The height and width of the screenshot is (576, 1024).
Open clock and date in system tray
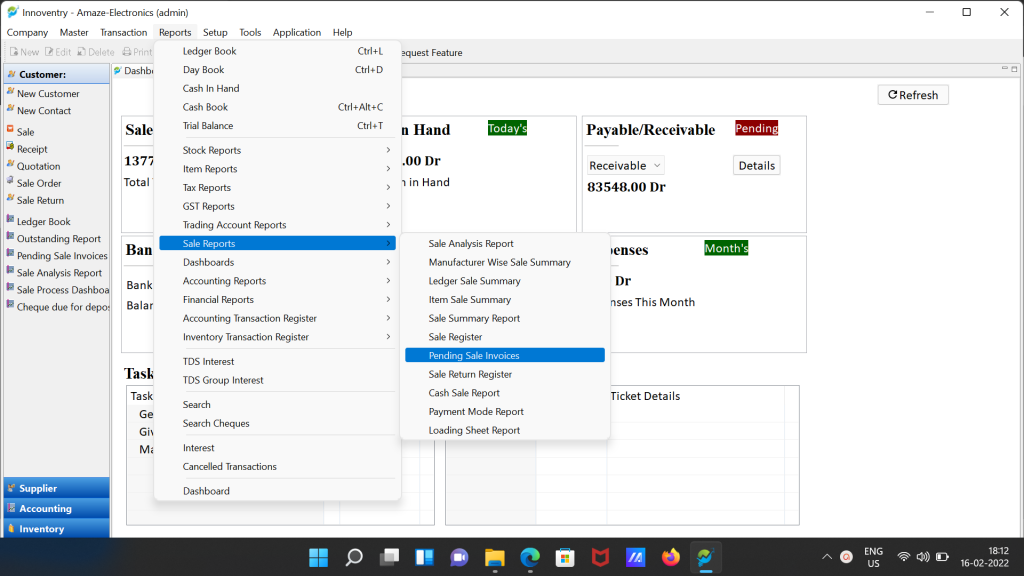(x=984, y=557)
